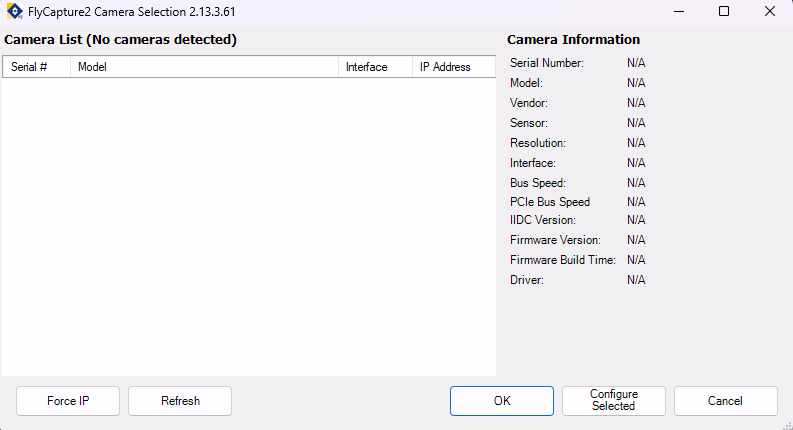Click the Interface column header
The width and height of the screenshot is (793, 430).
click(375, 67)
